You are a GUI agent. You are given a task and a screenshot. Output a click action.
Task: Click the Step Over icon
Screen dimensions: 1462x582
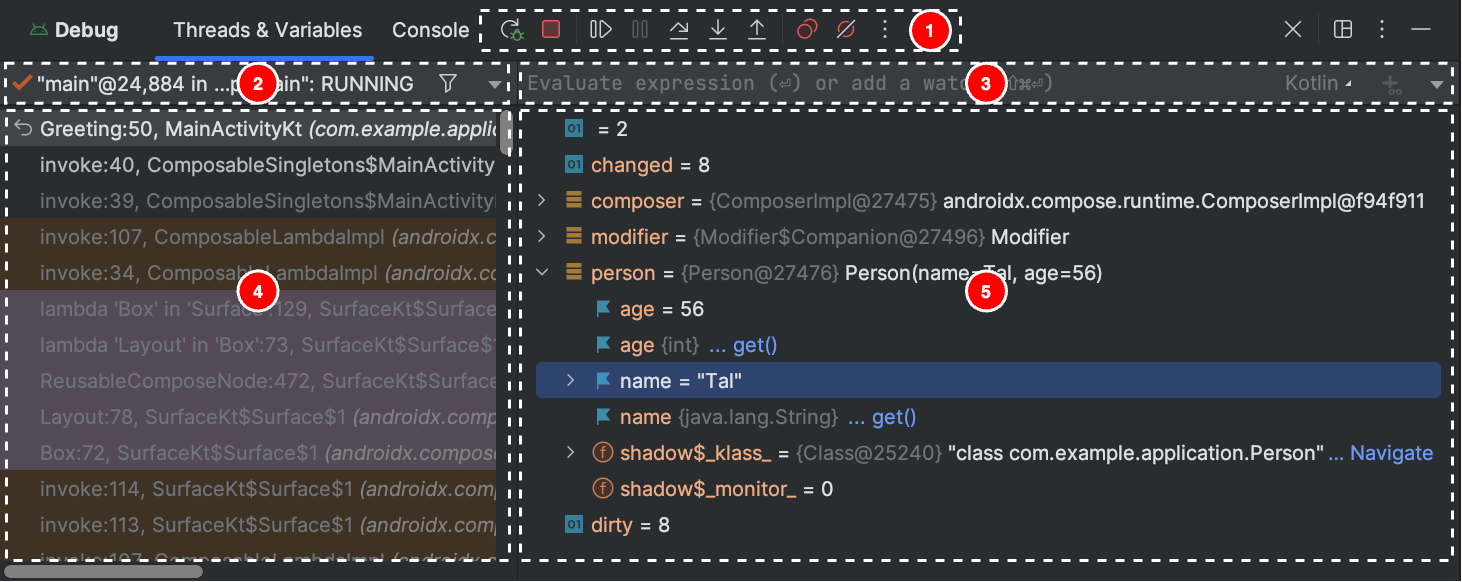pos(679,30)
